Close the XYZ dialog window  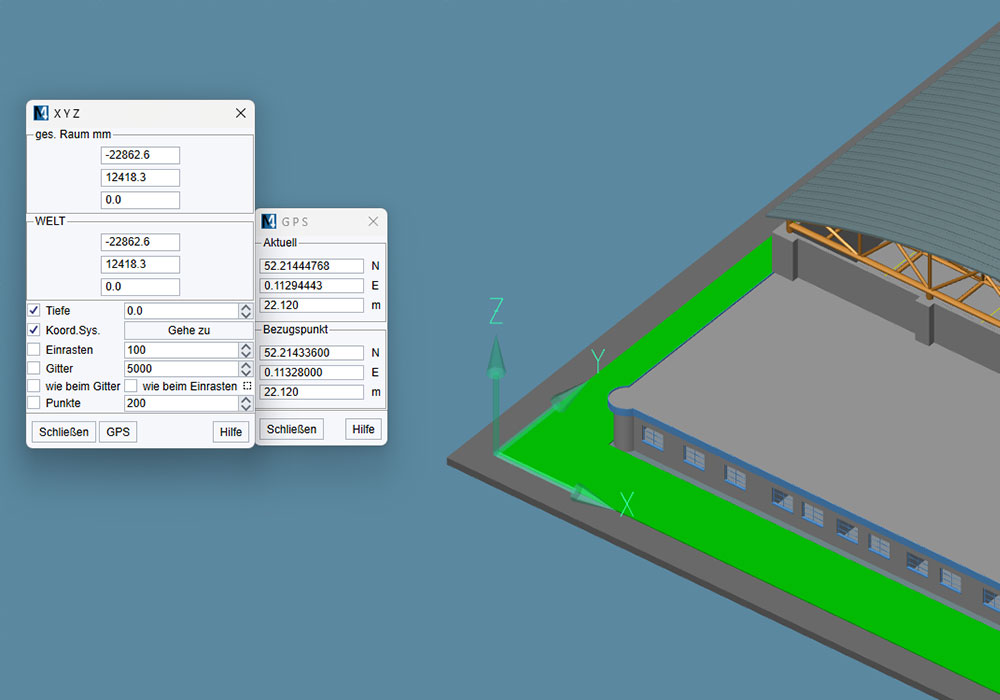pos(240,113)
